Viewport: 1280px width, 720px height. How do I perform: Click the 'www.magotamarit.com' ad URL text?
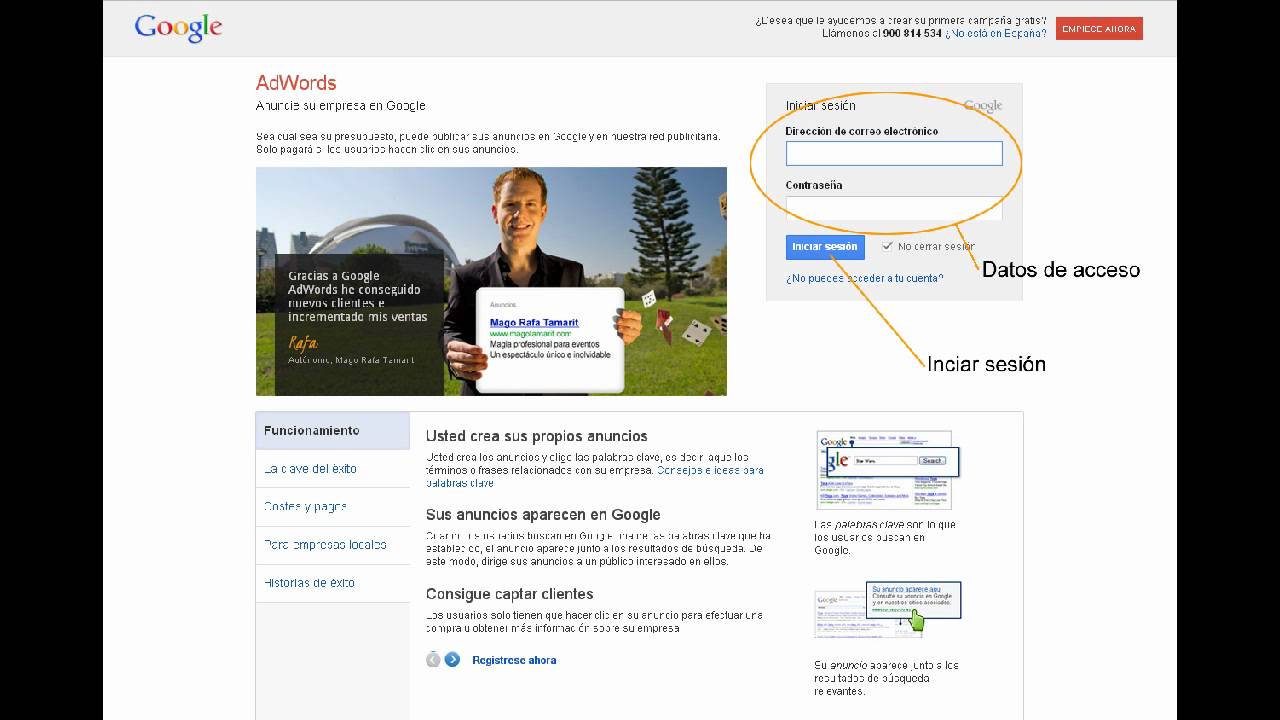[530, 333]
